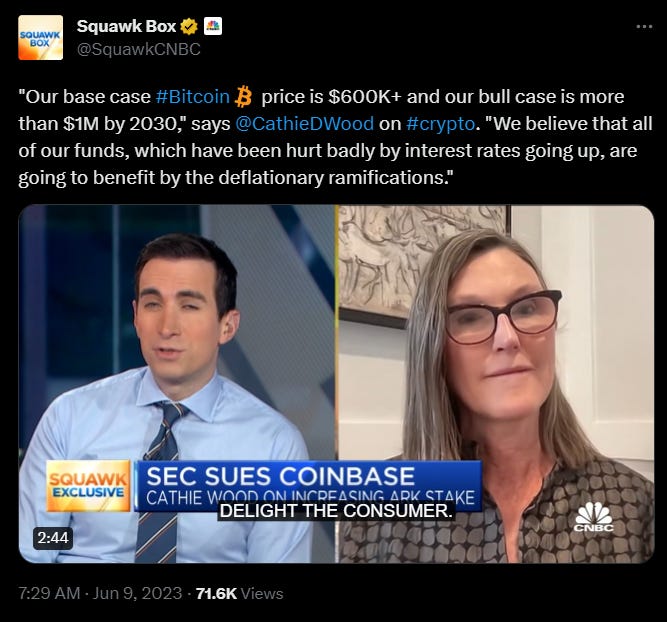Play the Cathie Wood interview video
Screen dimensions: 667x622
point(336,384)
